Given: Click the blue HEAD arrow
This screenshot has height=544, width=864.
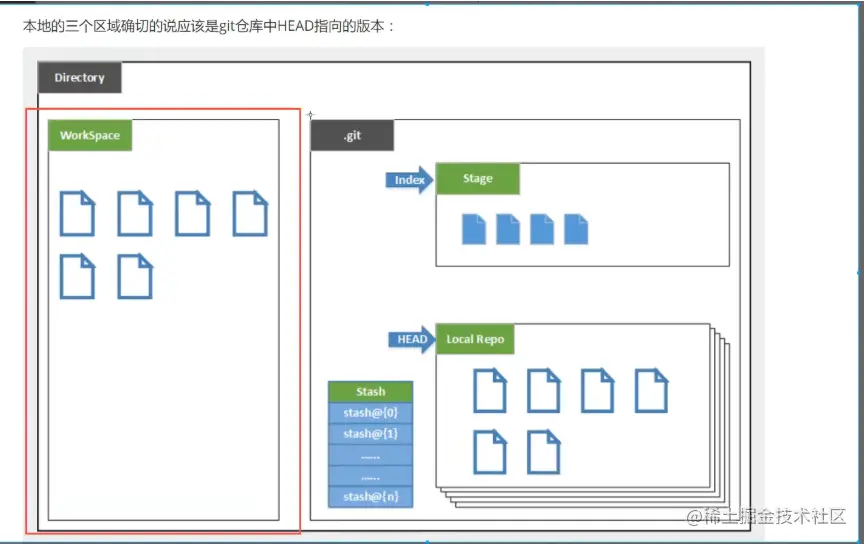Looking at the screenshot, I should tap(412, 339).
